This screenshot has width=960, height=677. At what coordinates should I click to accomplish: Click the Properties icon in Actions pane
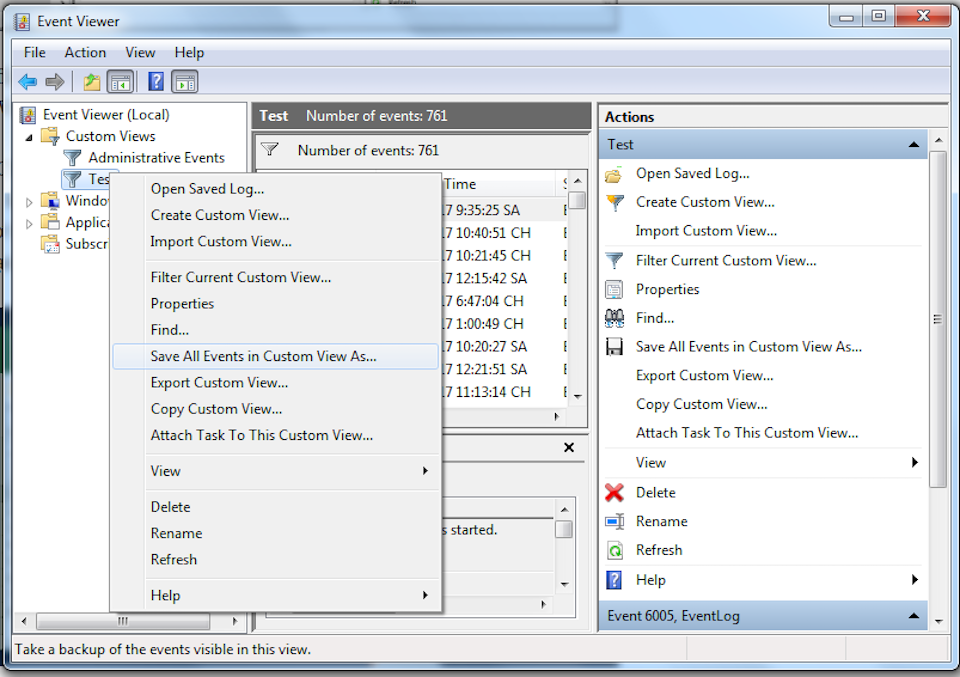tap(614, 289)
